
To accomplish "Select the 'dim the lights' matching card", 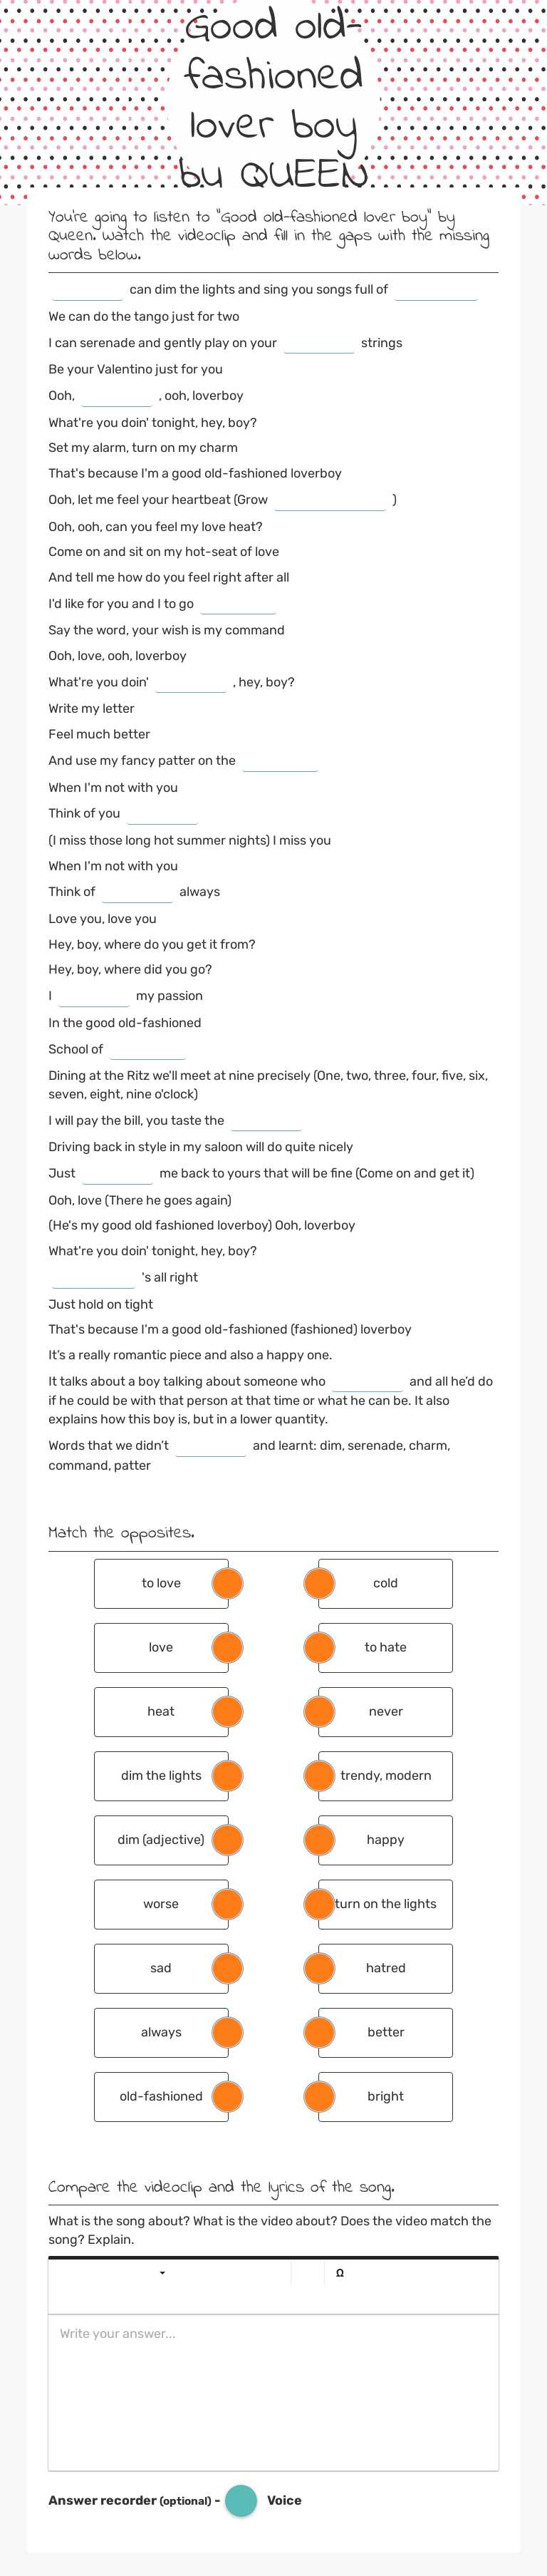I will (x=160, y=1775).
